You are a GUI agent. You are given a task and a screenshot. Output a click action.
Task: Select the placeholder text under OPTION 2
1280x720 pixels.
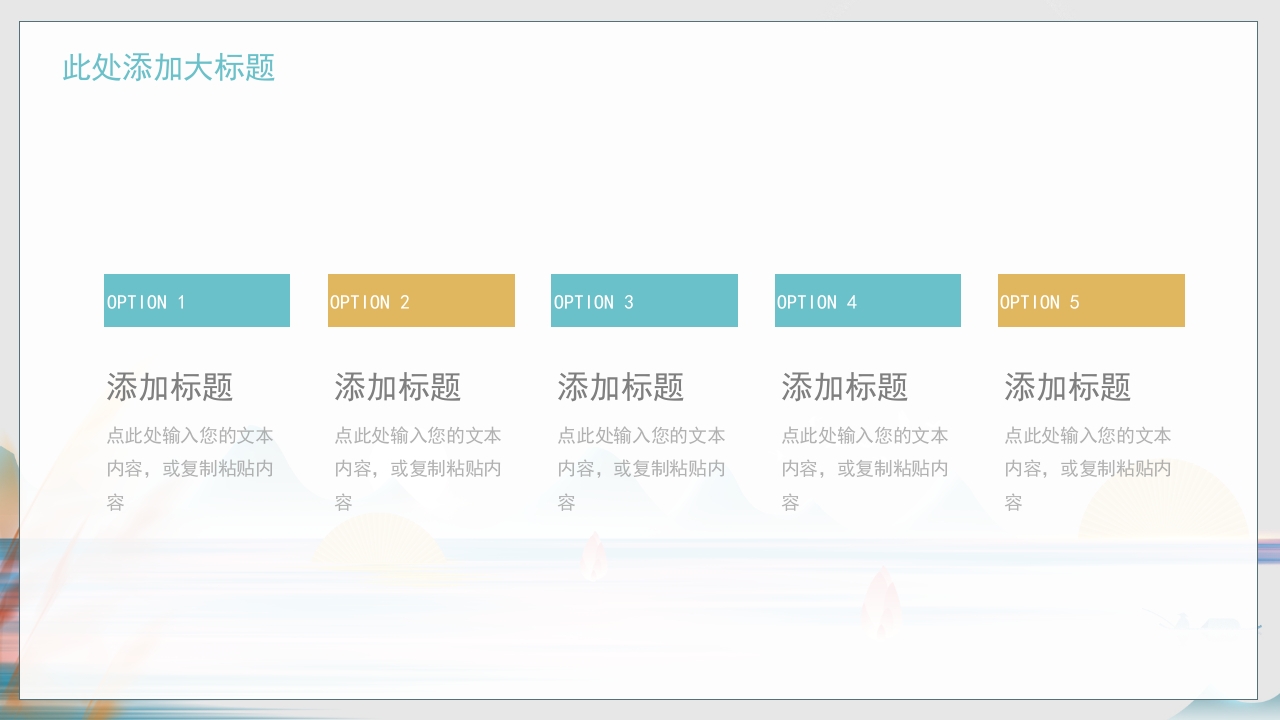415,468
